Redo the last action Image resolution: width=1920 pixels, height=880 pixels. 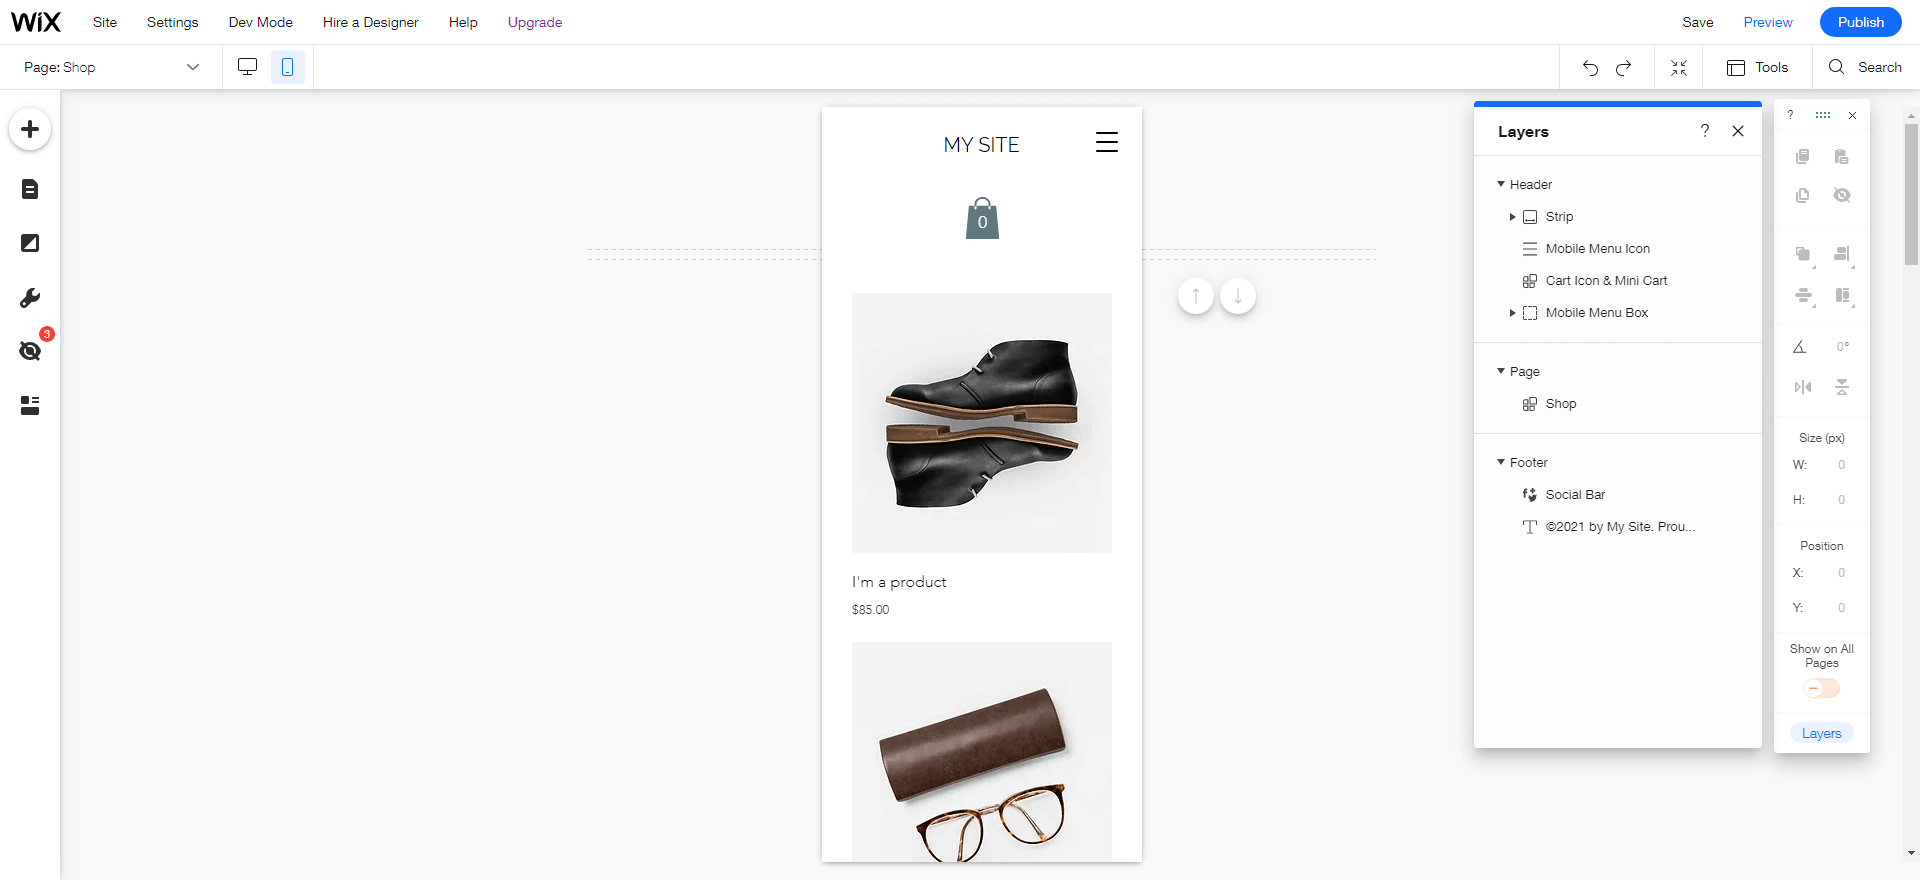pos(1624,68)
